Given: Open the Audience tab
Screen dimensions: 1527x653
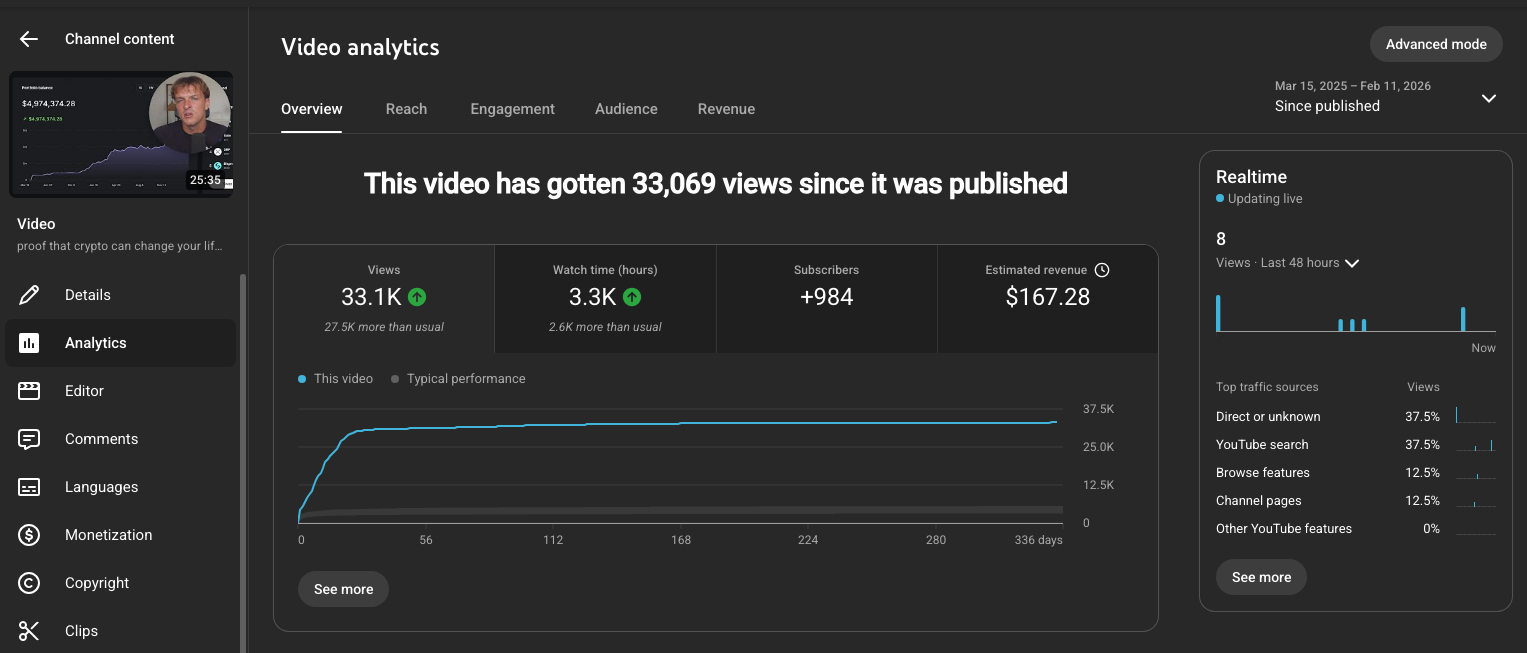Looking at the screenshot, I should (626, 108).
